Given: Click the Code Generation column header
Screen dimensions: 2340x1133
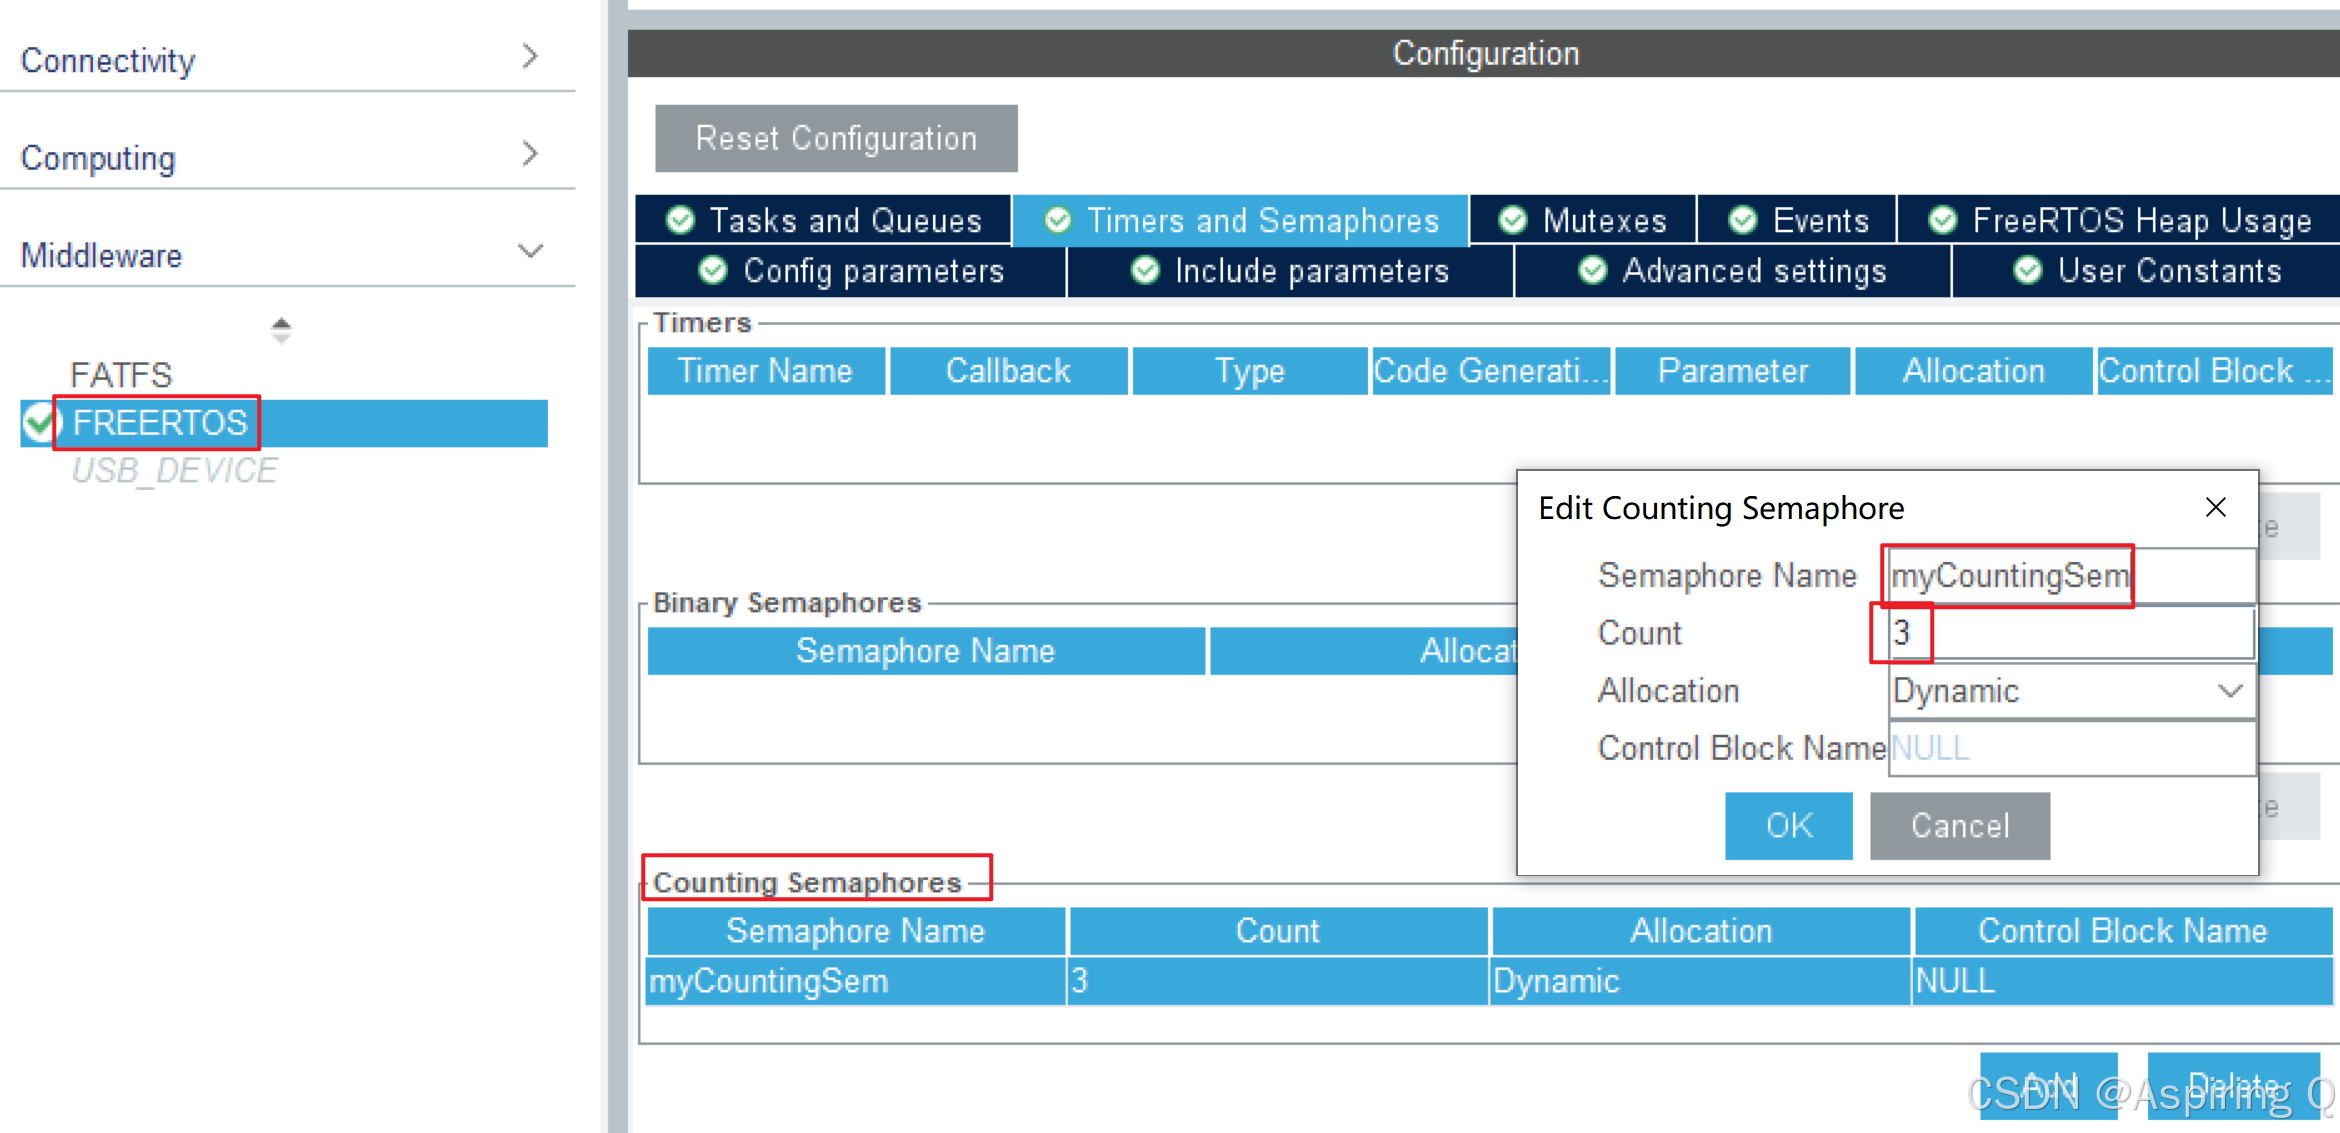Looking at the screenshot, I should [x=1491, y=371].
